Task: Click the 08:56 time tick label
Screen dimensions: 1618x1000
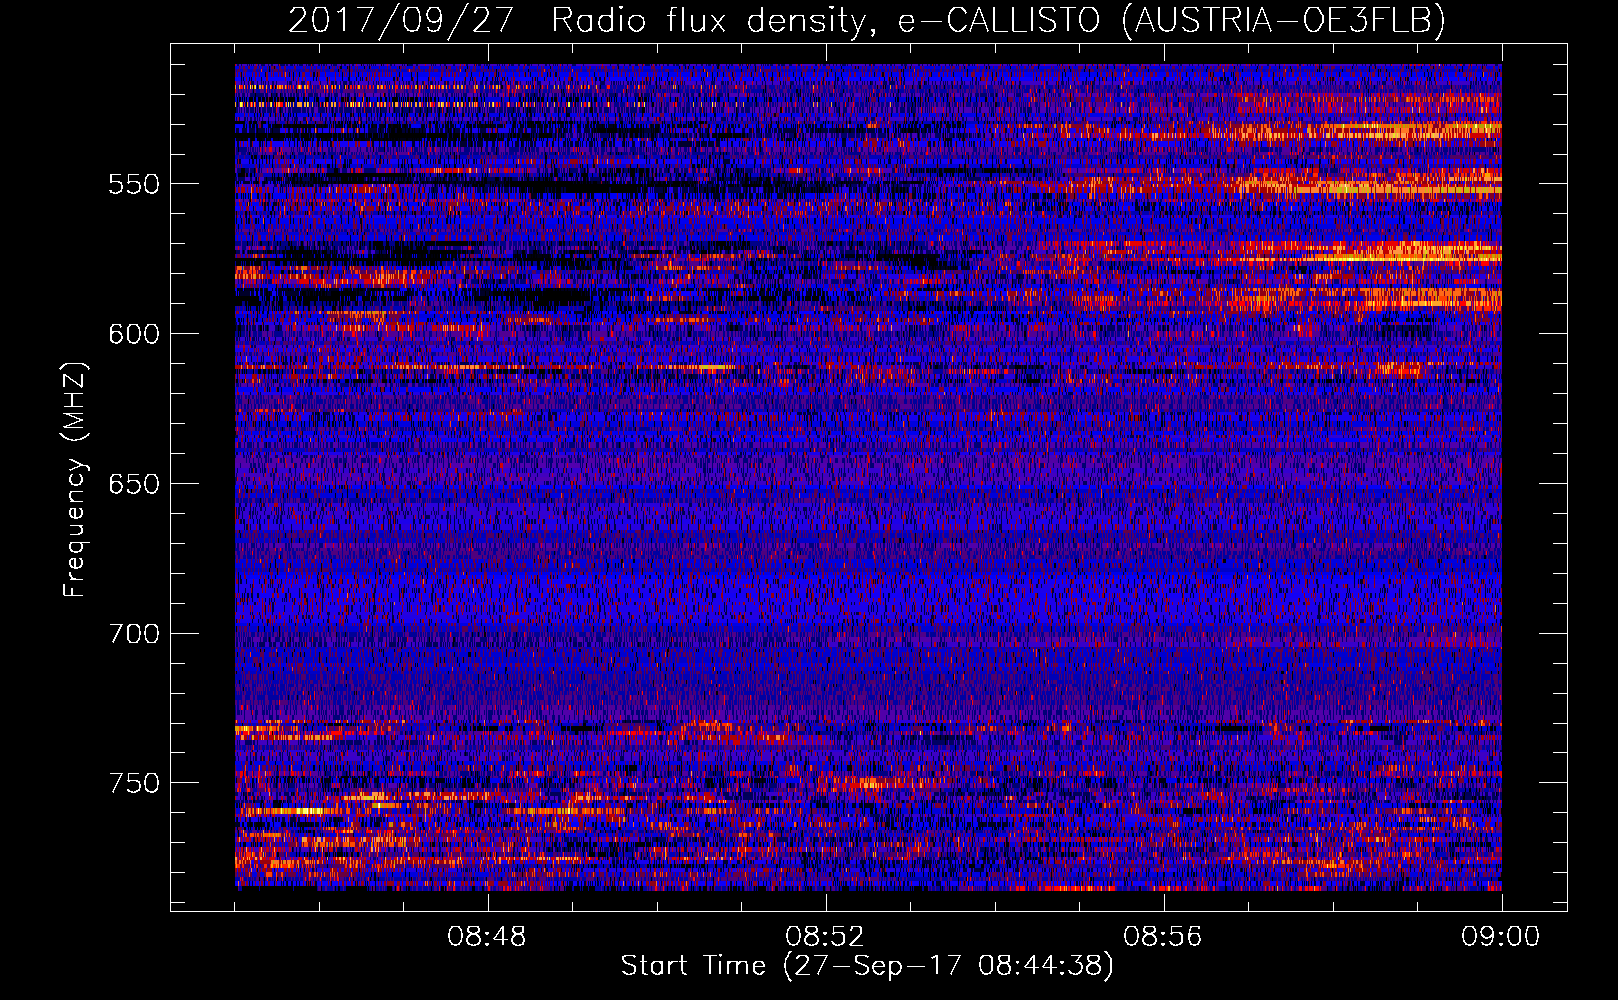Action: point(1164,937)
